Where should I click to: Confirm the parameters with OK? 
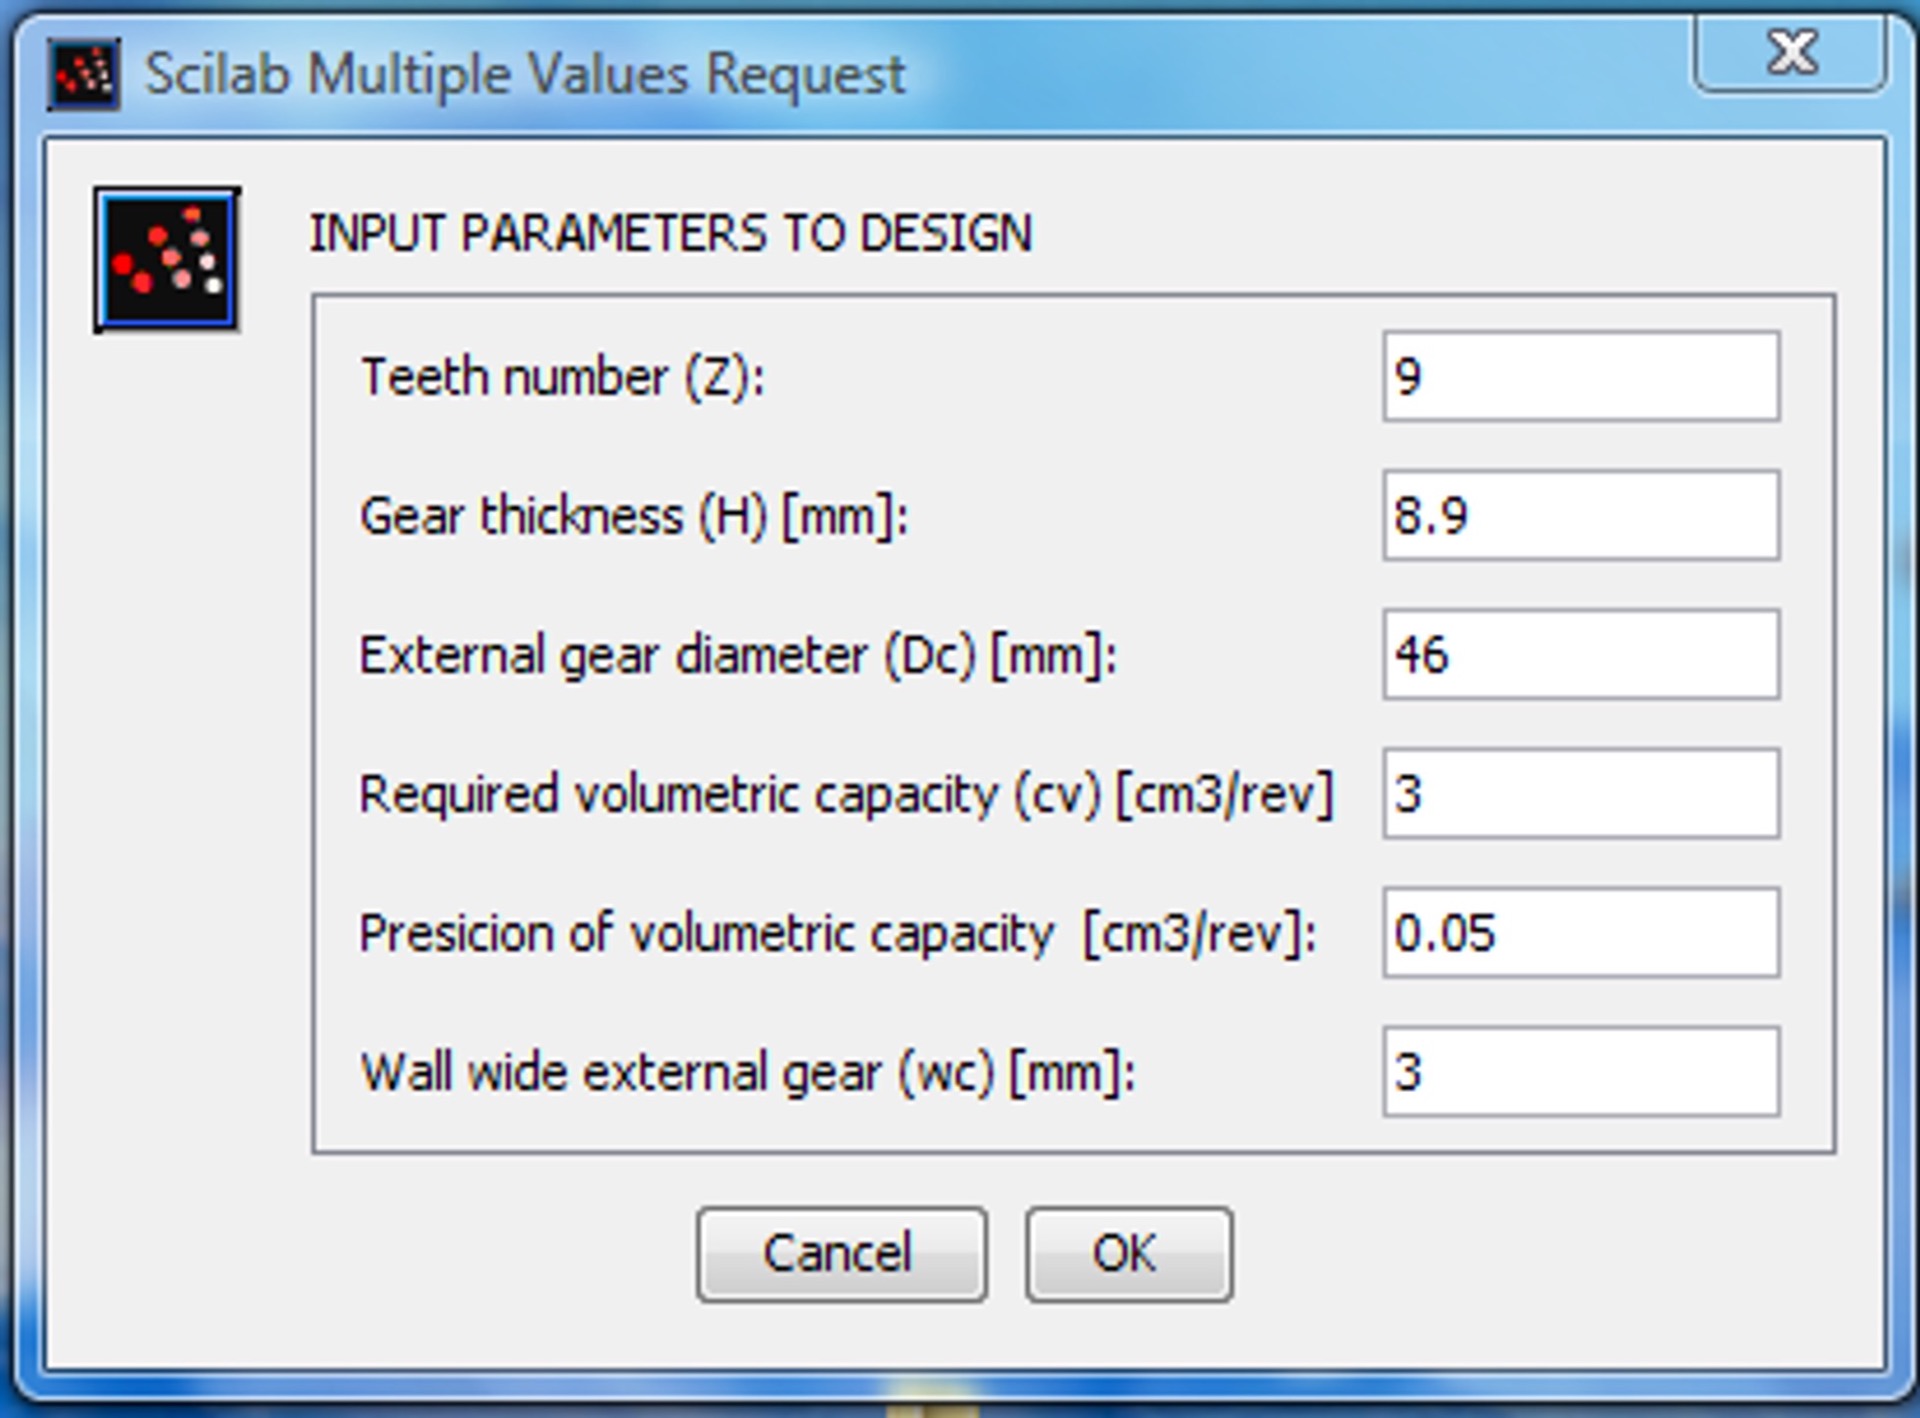click(1128, 1254)
